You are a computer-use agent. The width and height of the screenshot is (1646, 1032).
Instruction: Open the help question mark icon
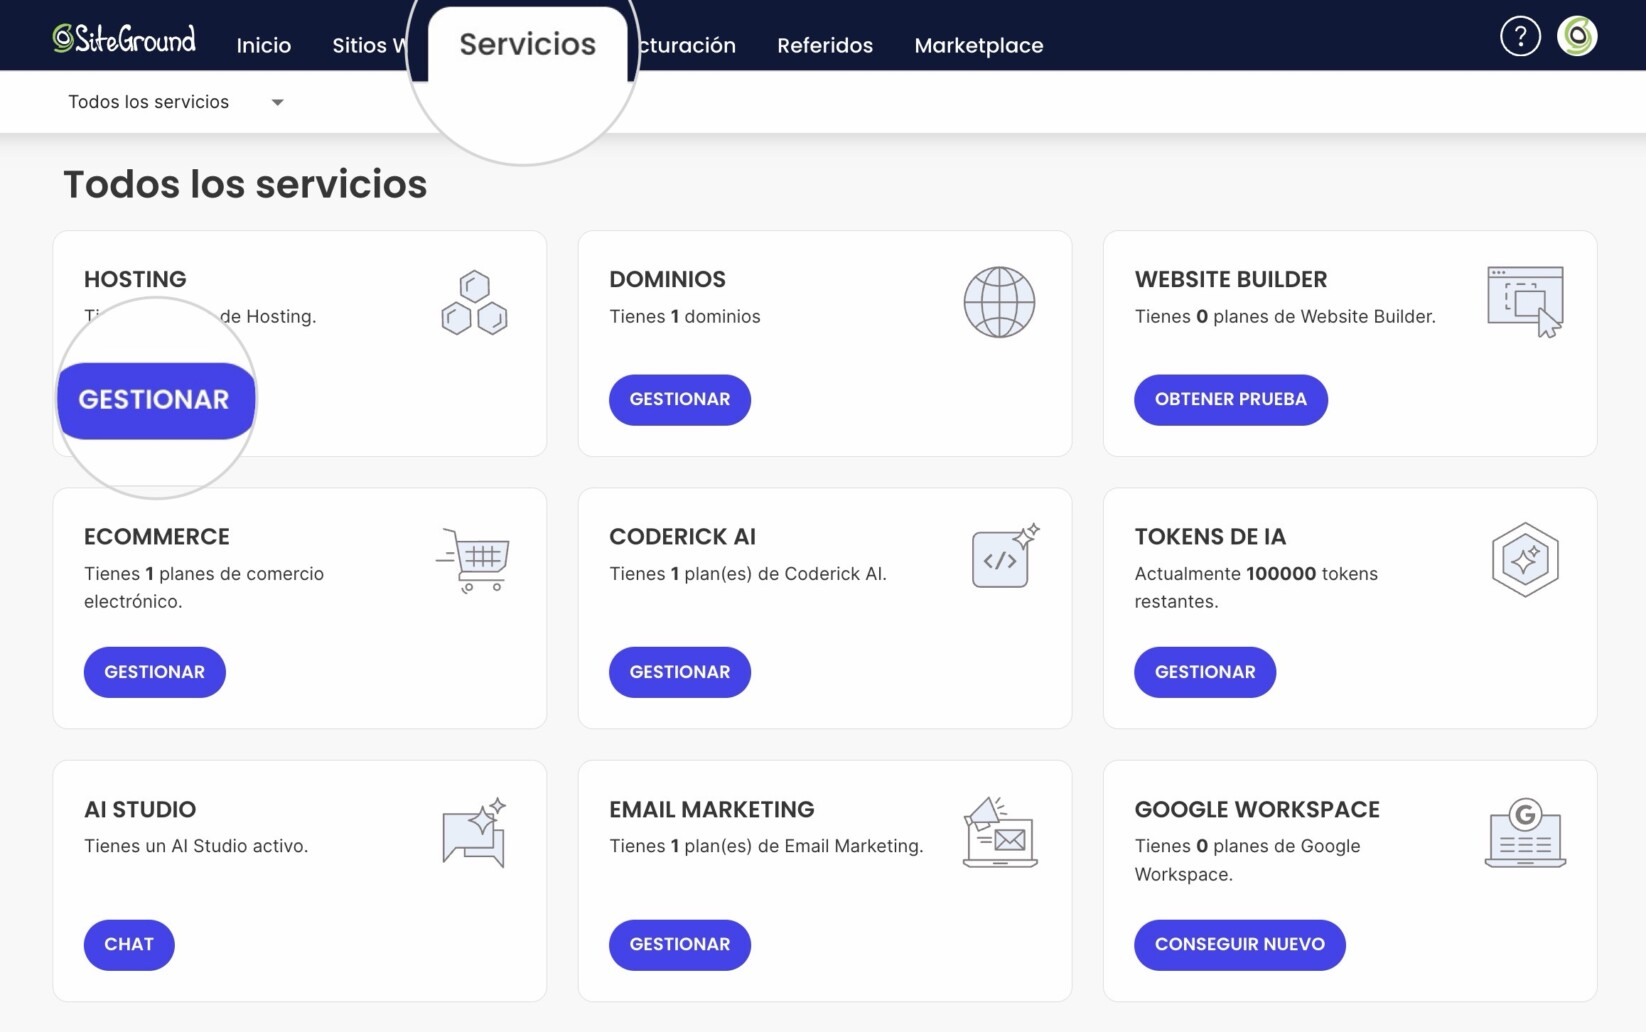click(x=1520, y=37)
